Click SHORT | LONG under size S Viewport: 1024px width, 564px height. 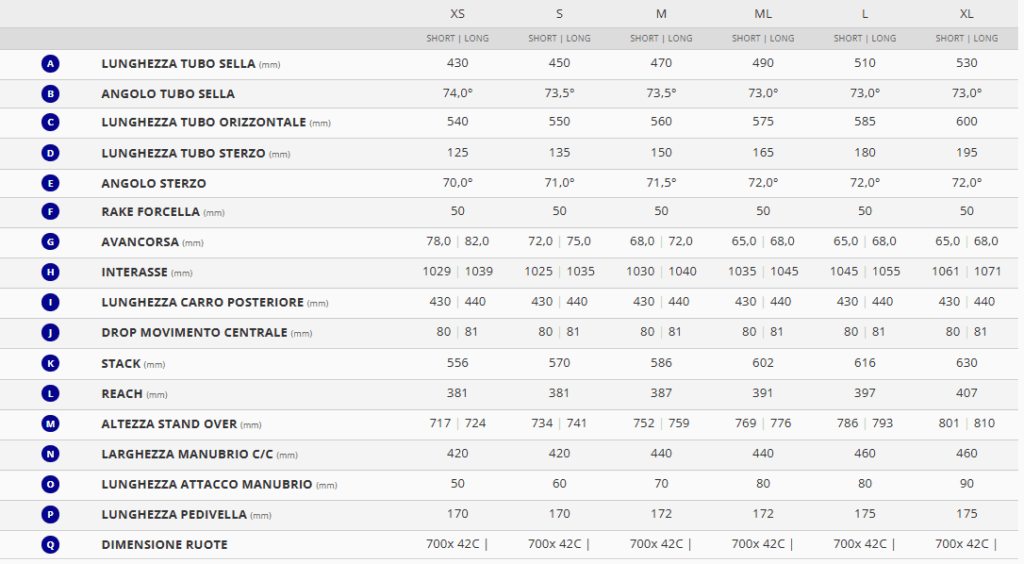tap(559, 39)
